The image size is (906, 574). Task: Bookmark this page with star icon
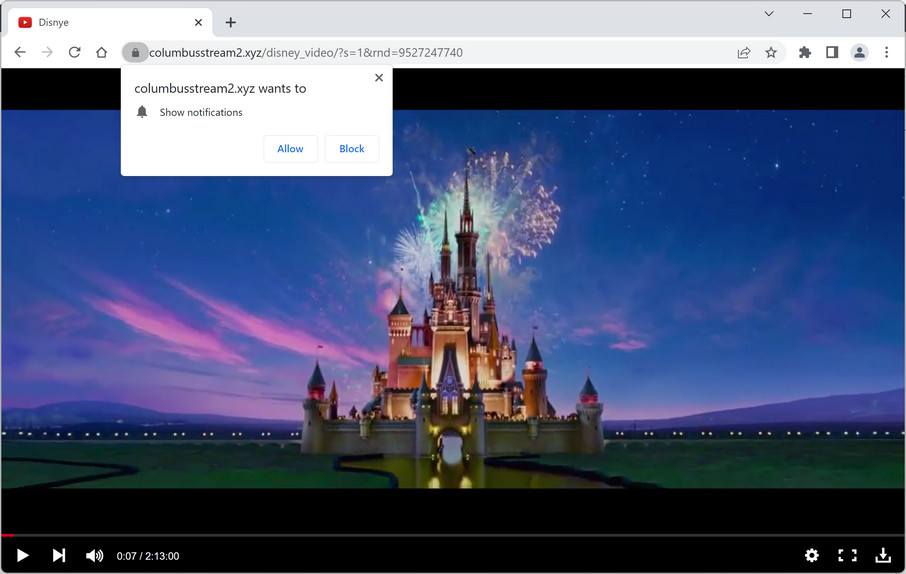pos(771,53)
